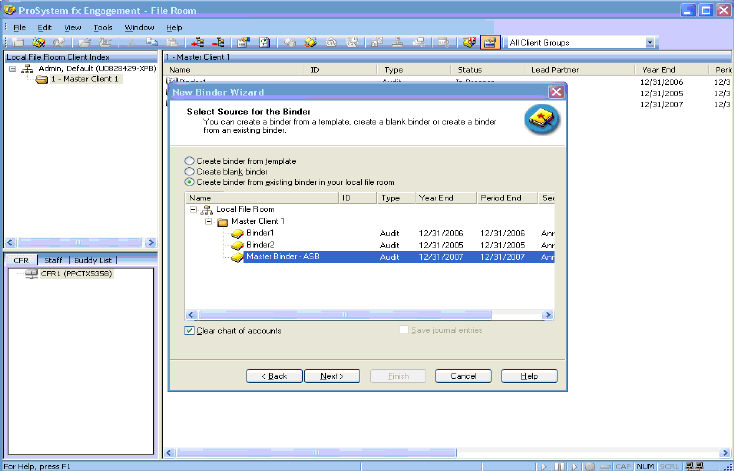Select Create binder from template option
Screen dimensions: 734x471
190,161
